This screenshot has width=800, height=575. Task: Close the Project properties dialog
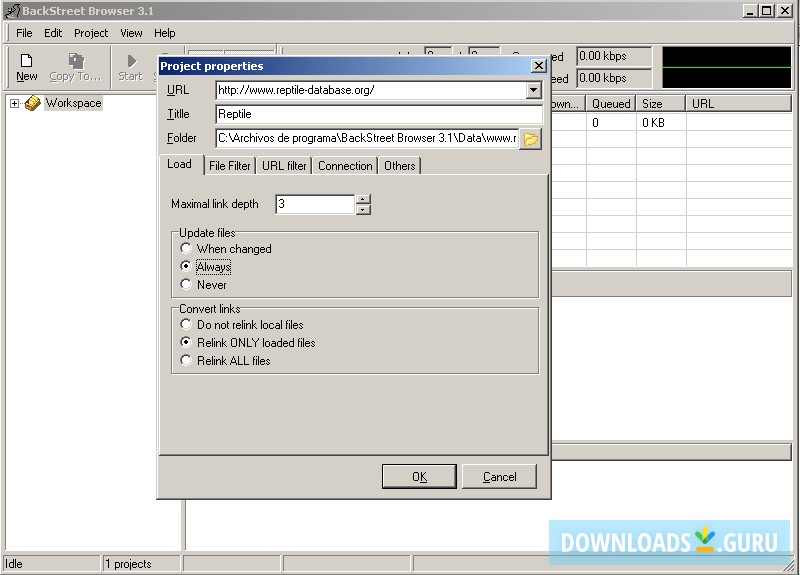(x=539, y=66)
